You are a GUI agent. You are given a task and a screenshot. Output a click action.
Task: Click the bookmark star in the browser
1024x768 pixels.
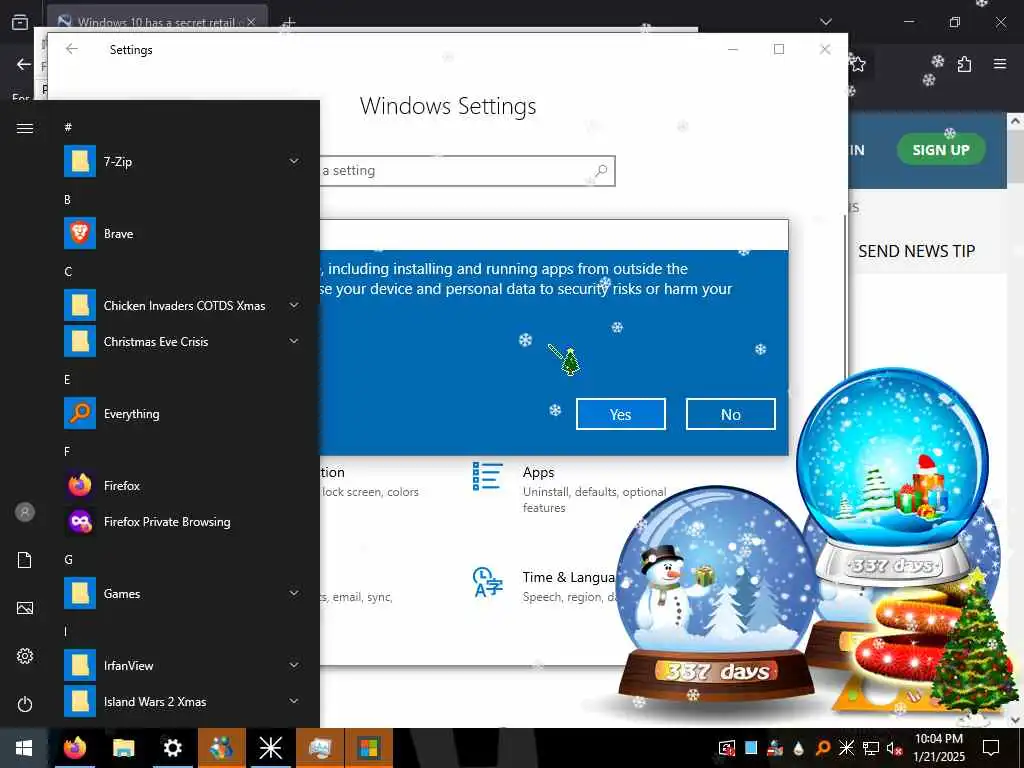[857, 64]
